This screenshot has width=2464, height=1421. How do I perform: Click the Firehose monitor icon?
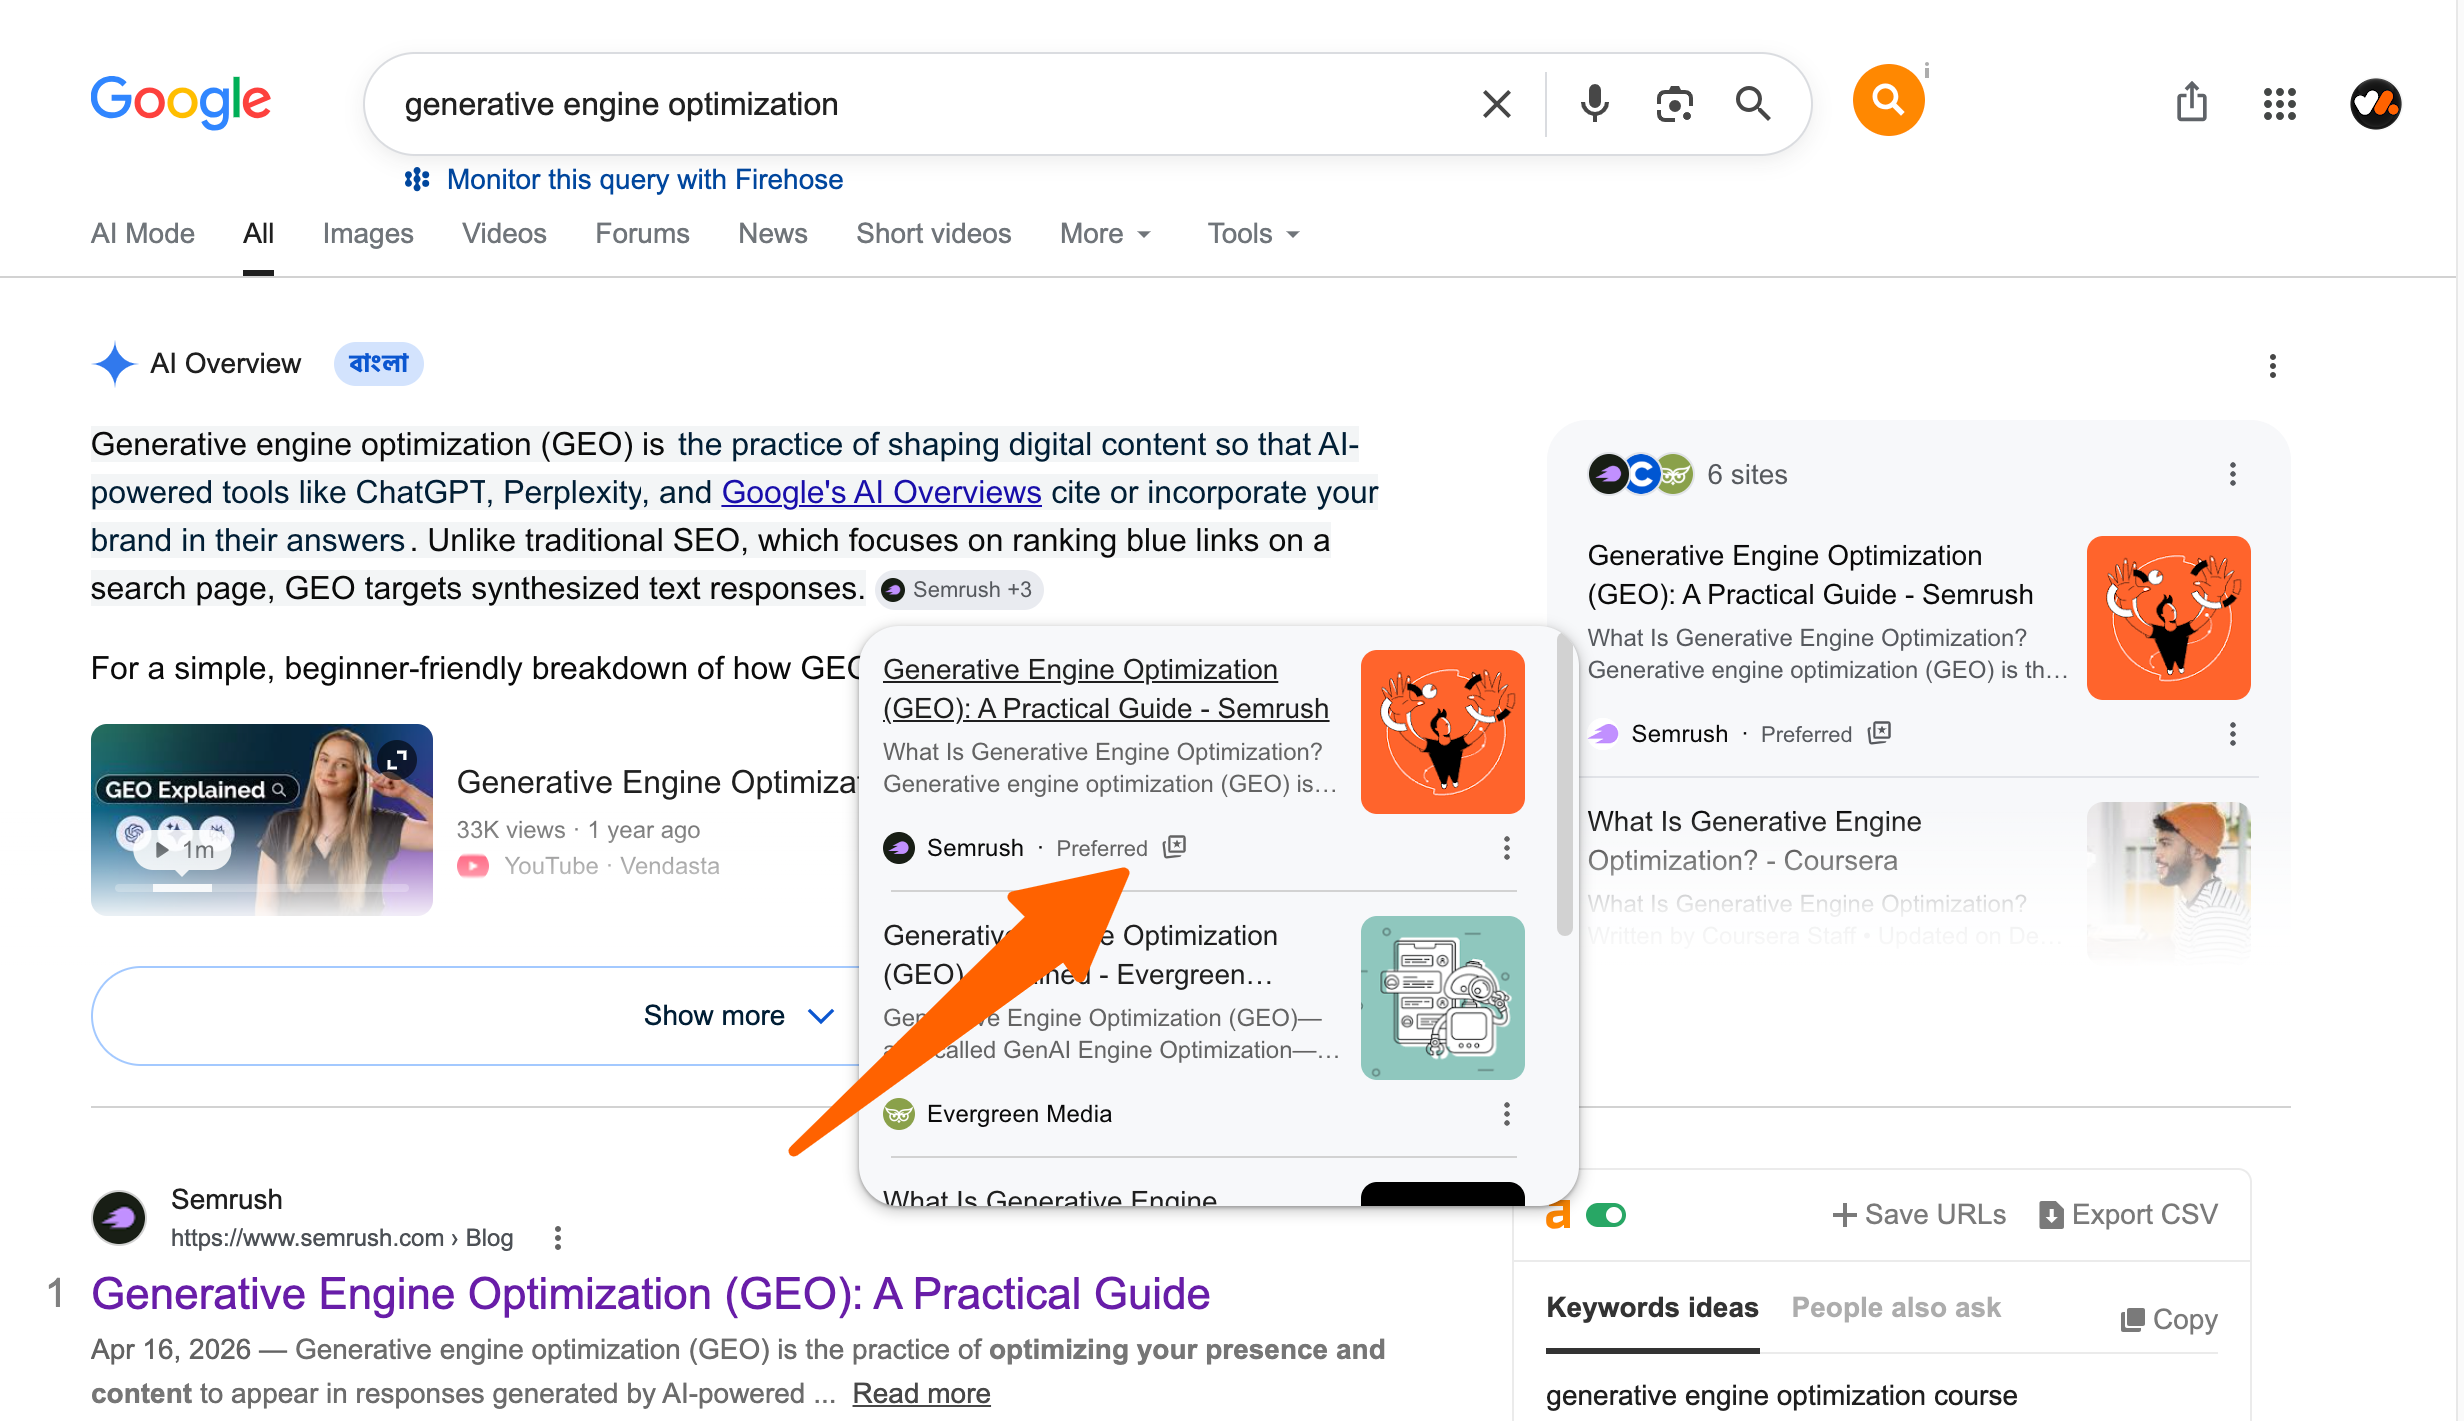pos(417,180)
